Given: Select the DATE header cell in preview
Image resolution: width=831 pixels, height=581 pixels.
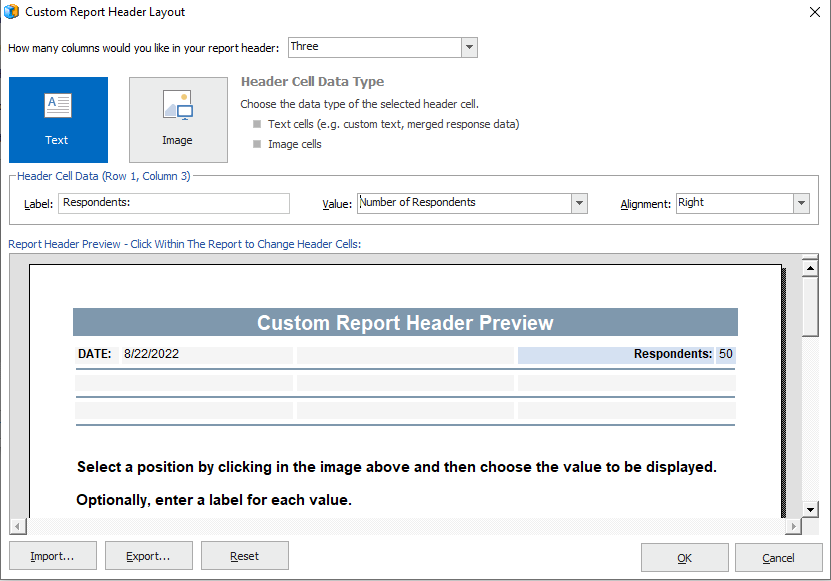Looking at the screenshot, I should click(184, 355).
